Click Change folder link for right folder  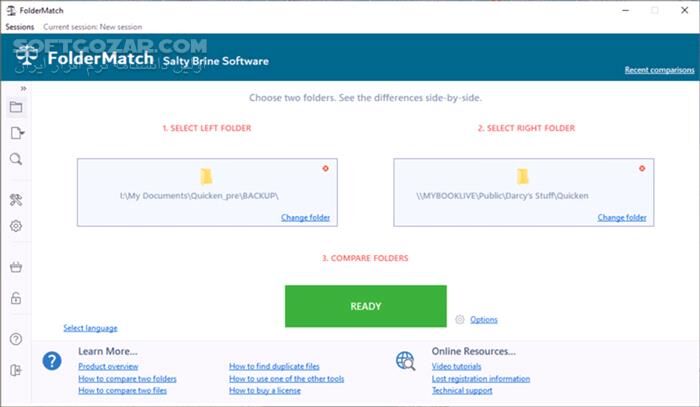[x=622, y=217]
